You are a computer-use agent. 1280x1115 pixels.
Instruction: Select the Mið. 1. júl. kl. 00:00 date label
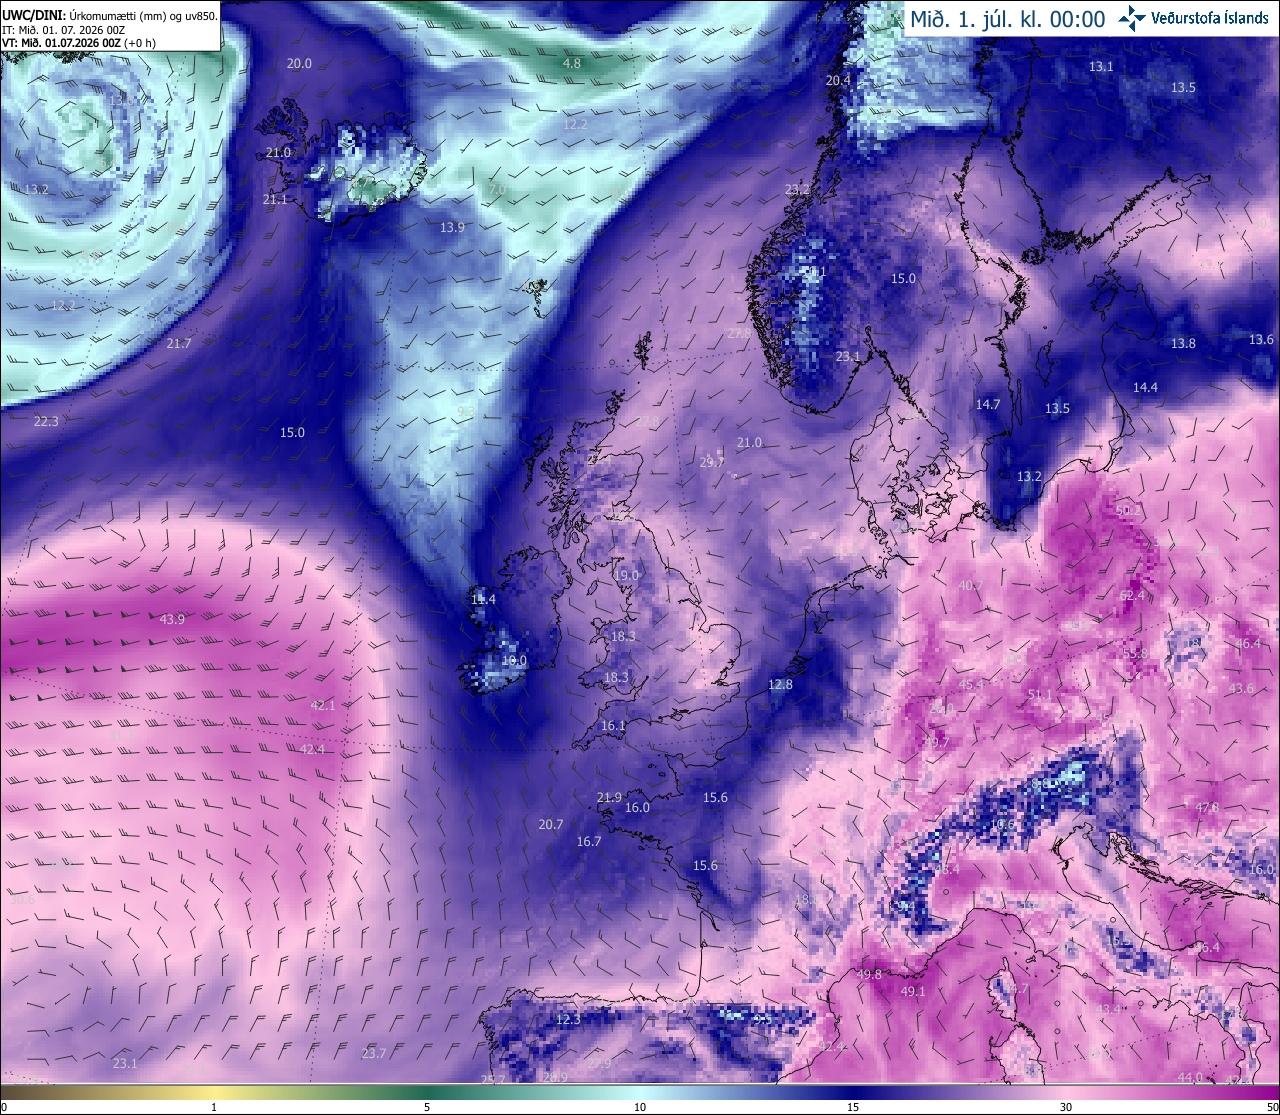pyautogui.click(x=1007, y=19)
